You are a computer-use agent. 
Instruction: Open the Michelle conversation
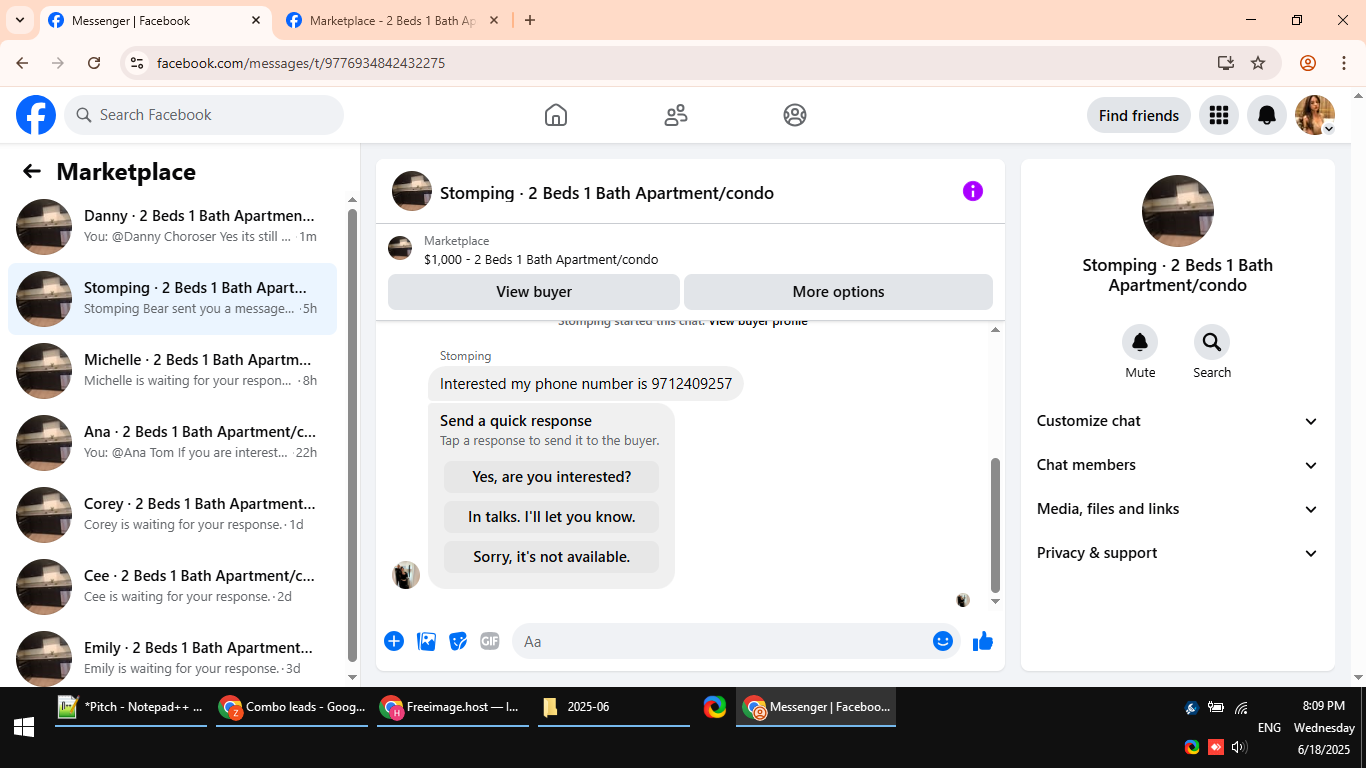coord(172,371)
